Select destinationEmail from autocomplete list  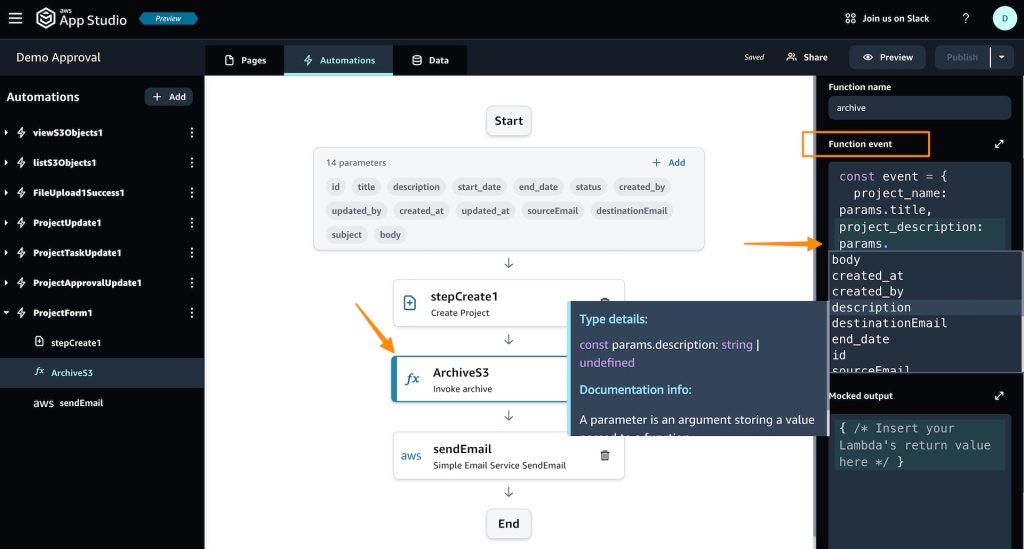(889, 323)
